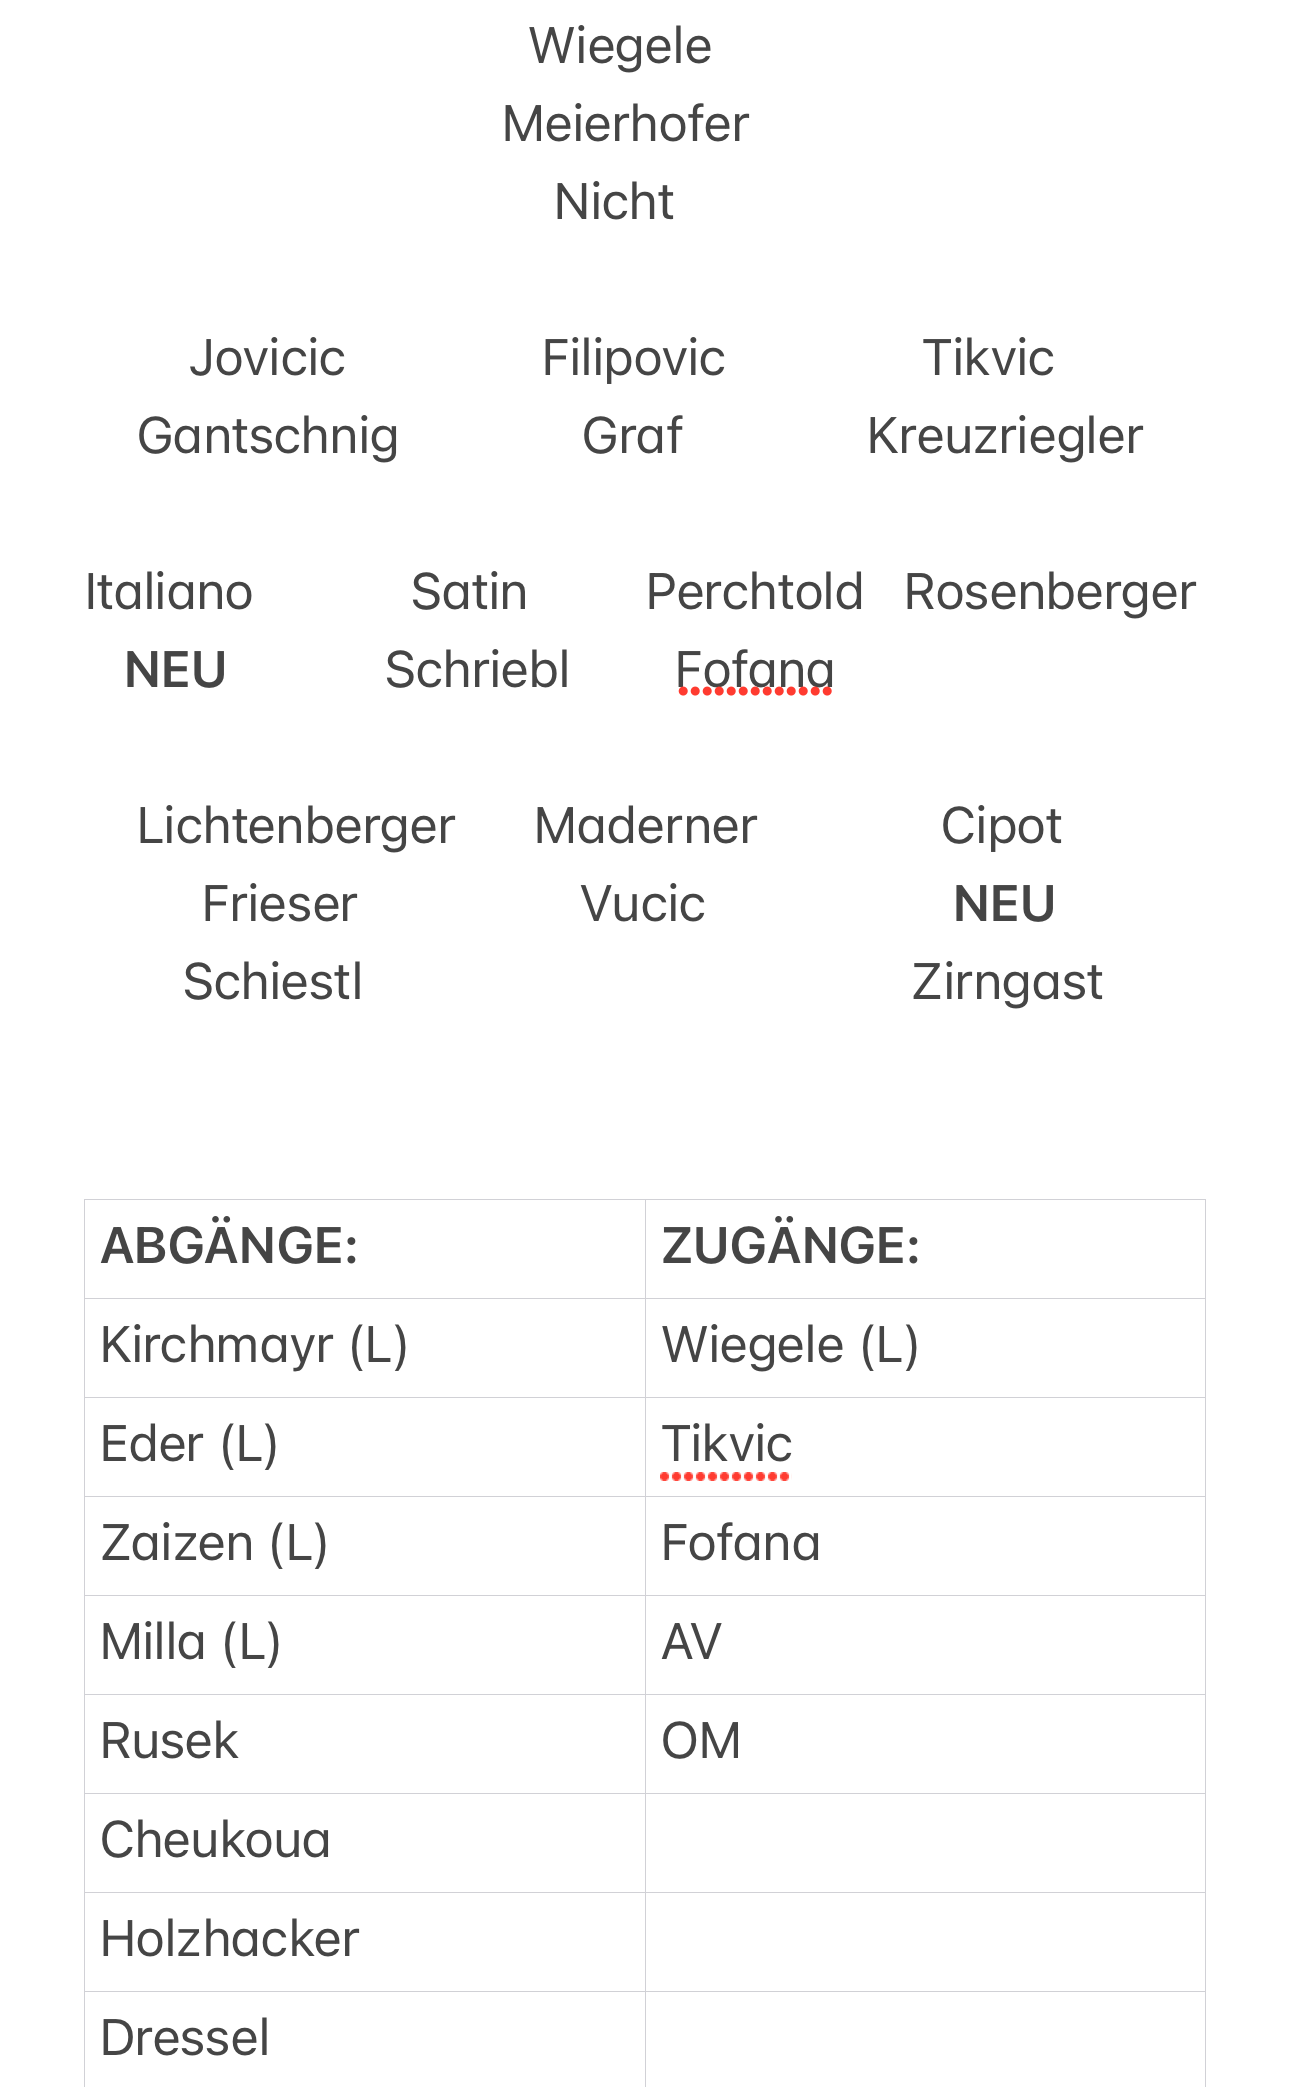Screen dimensions: 1290x2087
Task: Click the Holzhacker table cell
Action: [x=365, y=1942]
